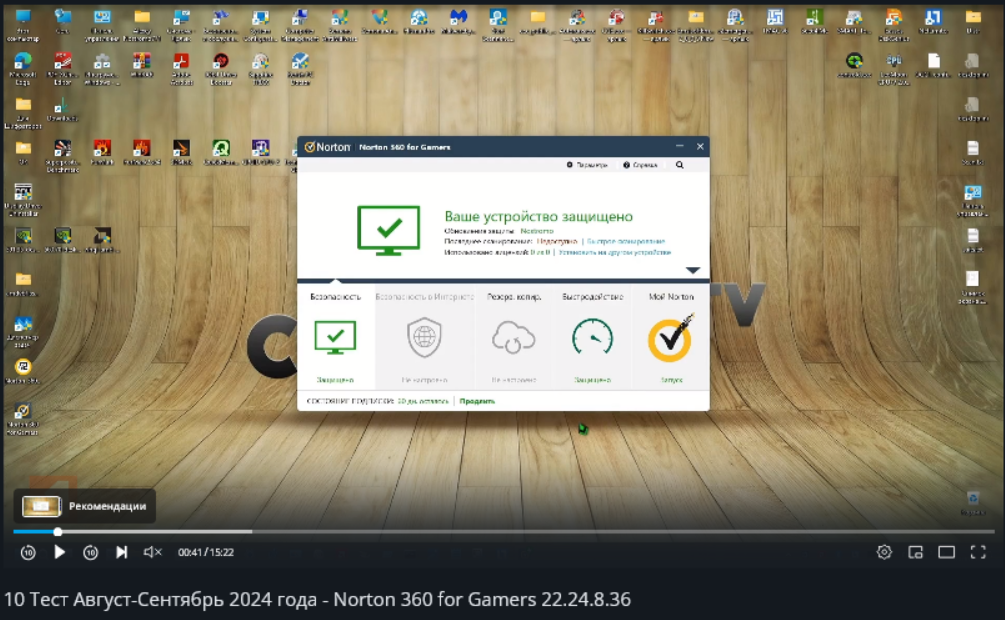Open the WinRAR desktop shortcut

[x=142, y=67]
